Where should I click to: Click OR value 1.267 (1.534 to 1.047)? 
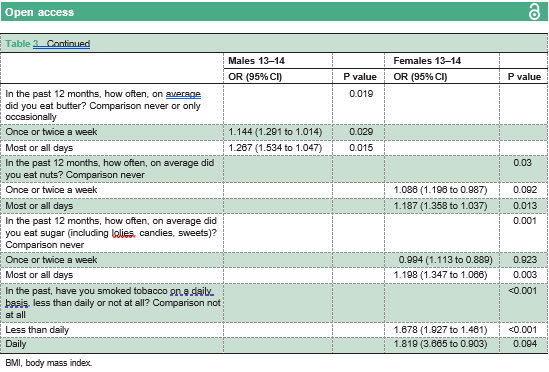coord(275,147)
